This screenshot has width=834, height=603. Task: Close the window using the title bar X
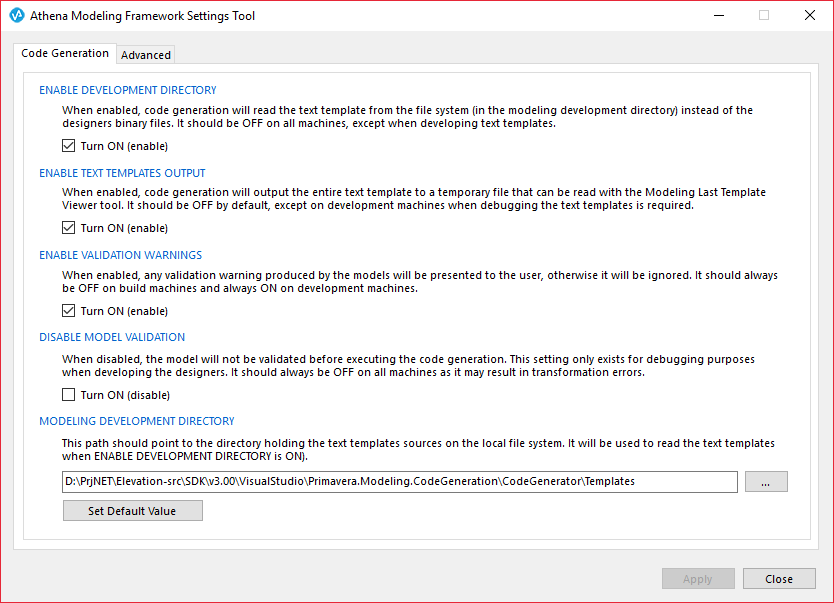(810, 15)
